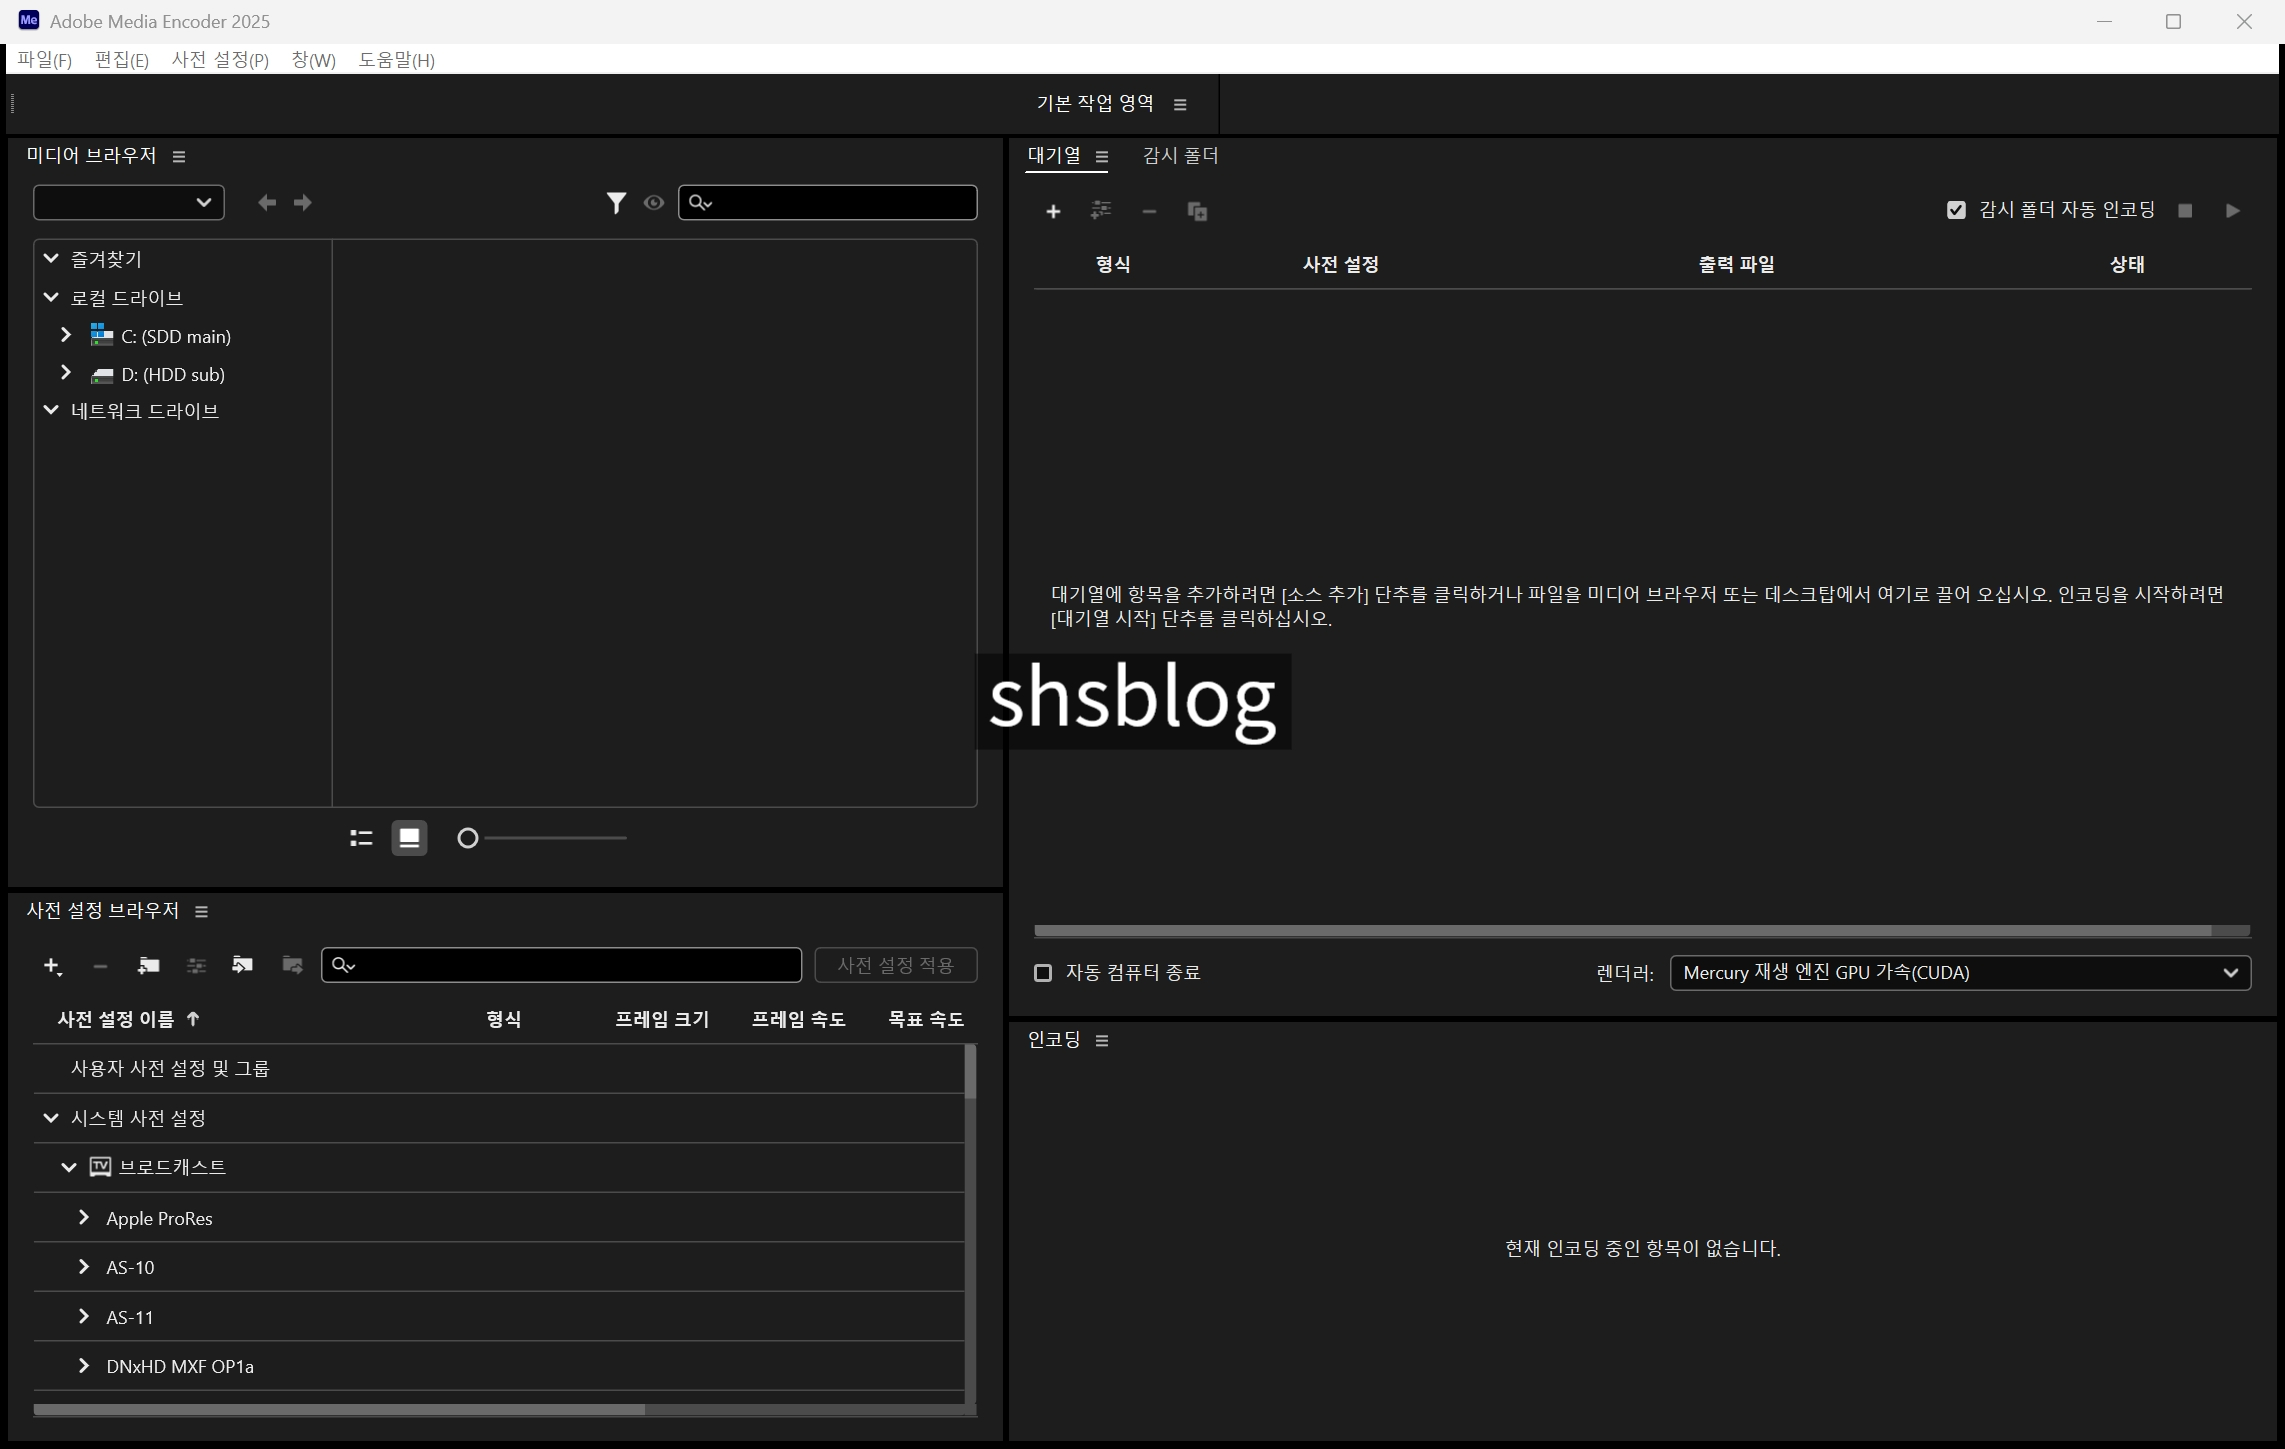Viewport: 2285px width, 1449px height.
Task: Click the import presets icon in preset browser
Action: (x=243, y=965)
